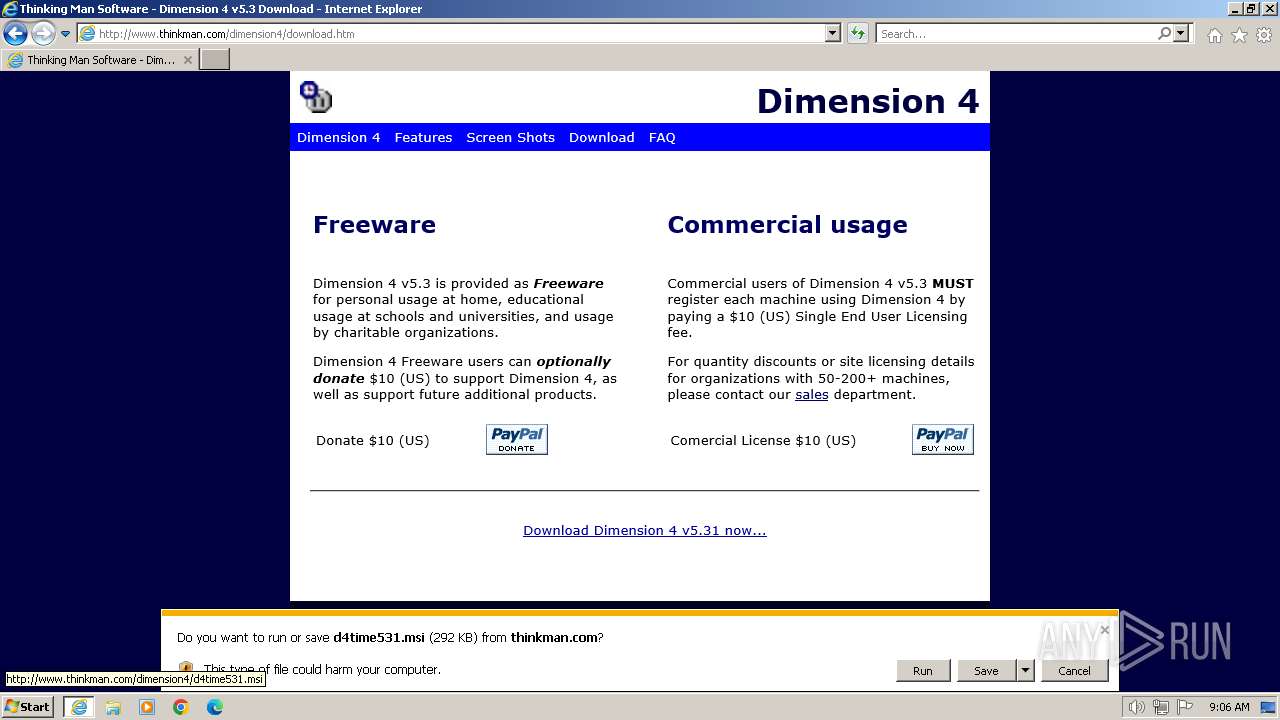
Task: Minimize the Internet Explorer window
Action: coord(1235,9)
